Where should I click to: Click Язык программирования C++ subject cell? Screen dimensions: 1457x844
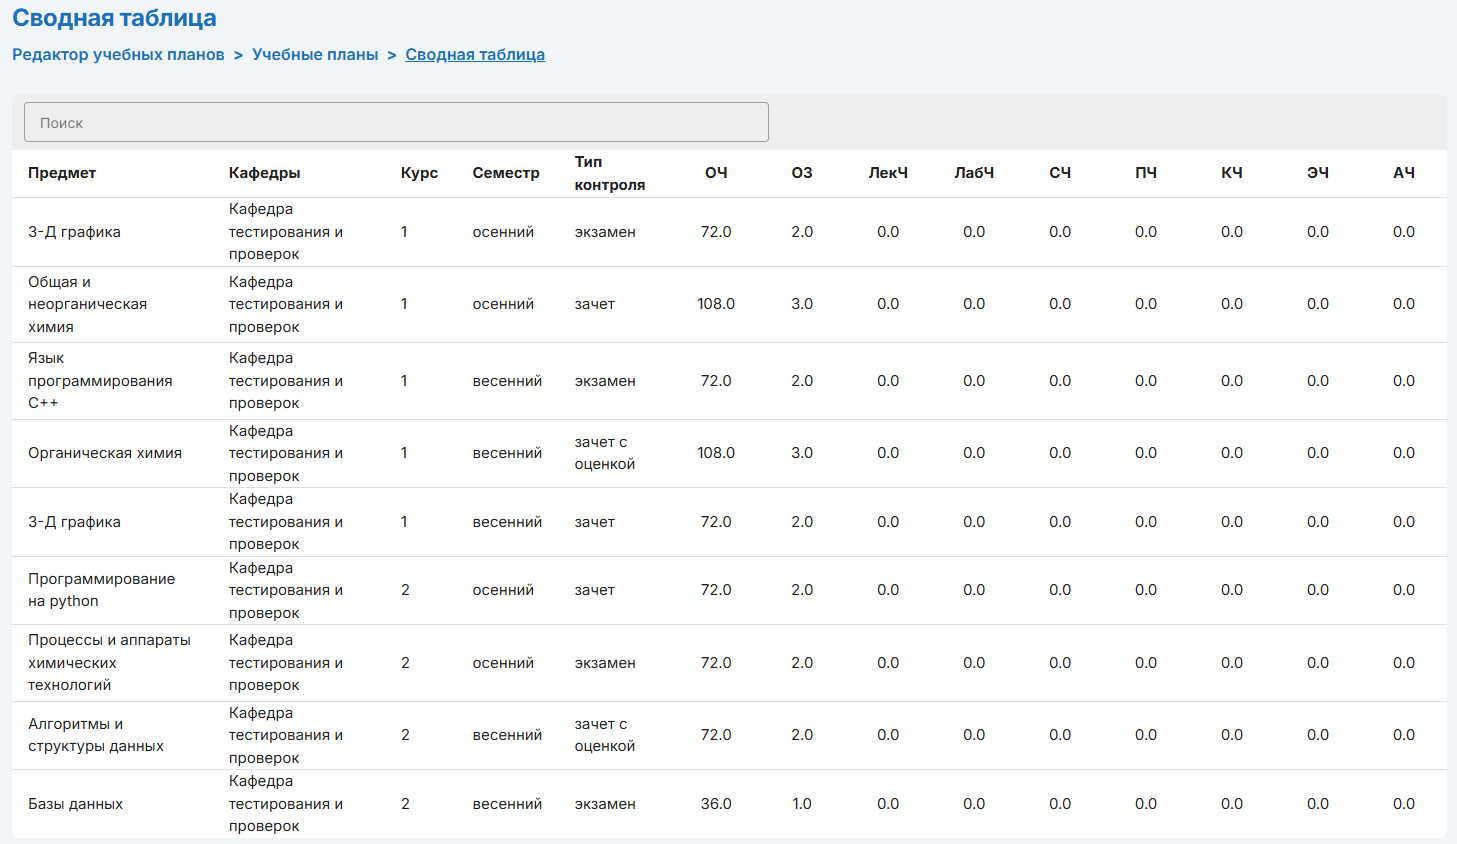pos(100,381)
